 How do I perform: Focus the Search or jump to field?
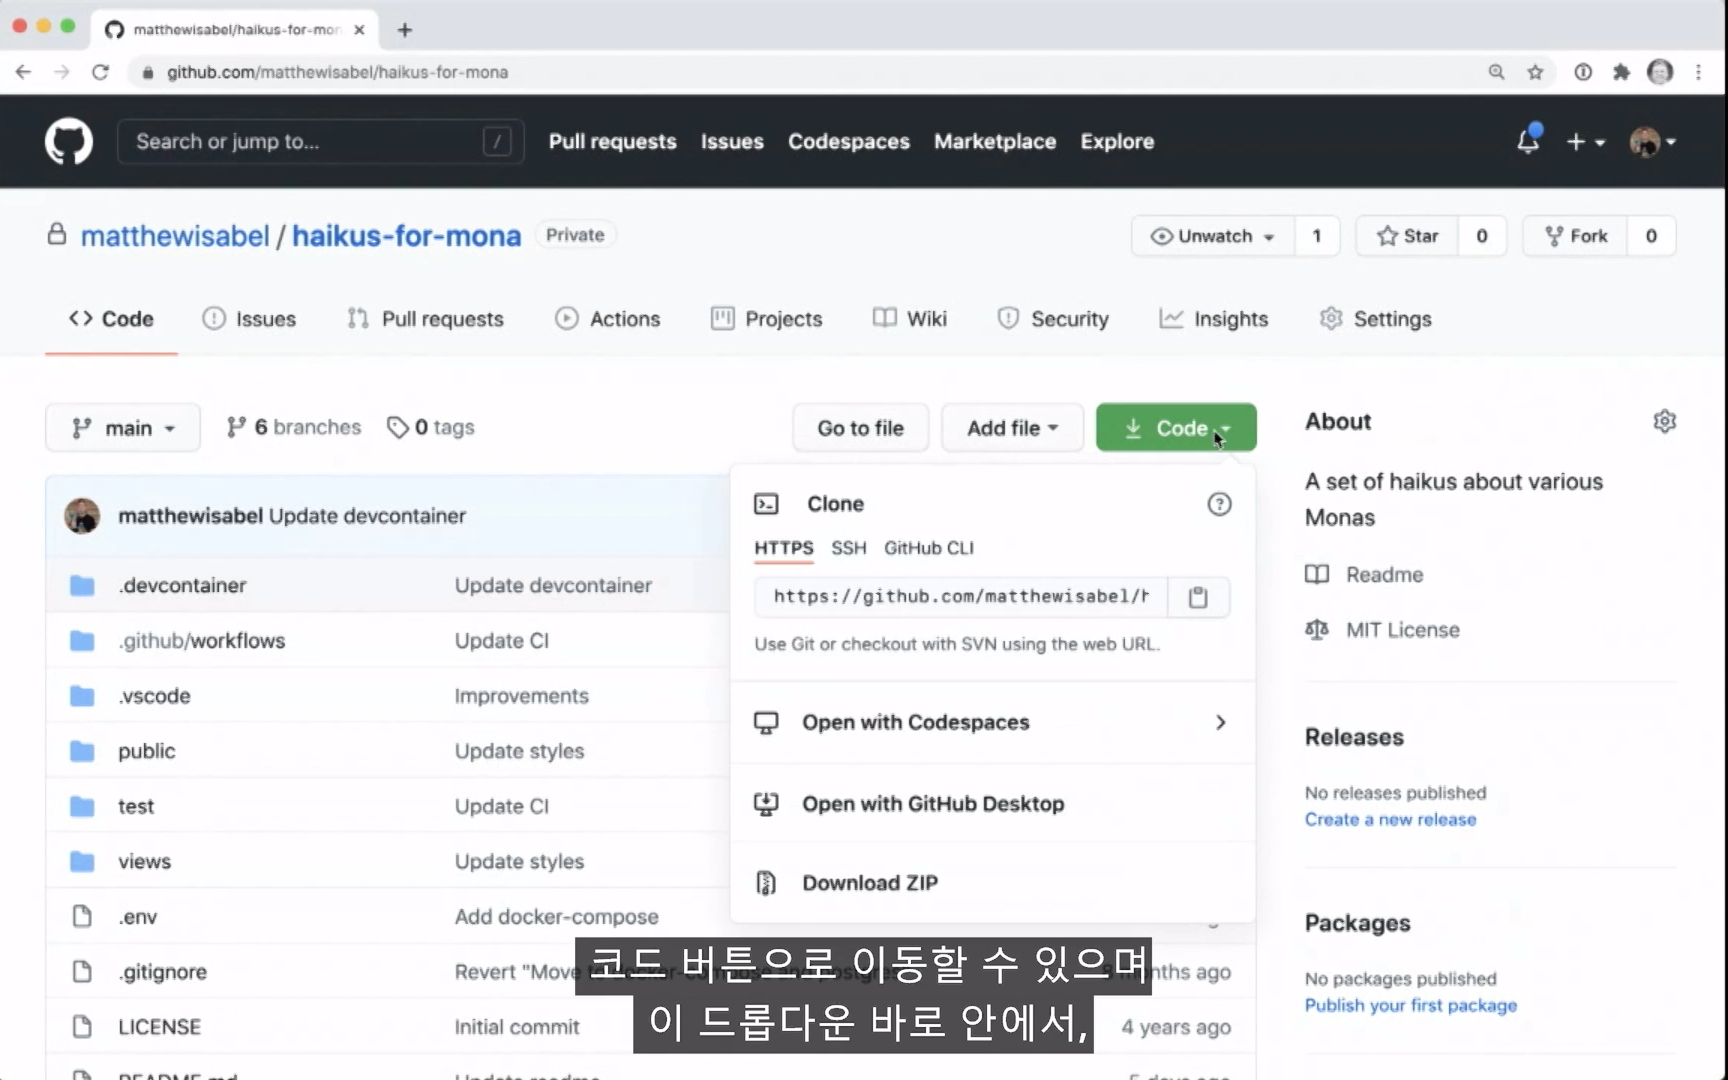[320, 142]
